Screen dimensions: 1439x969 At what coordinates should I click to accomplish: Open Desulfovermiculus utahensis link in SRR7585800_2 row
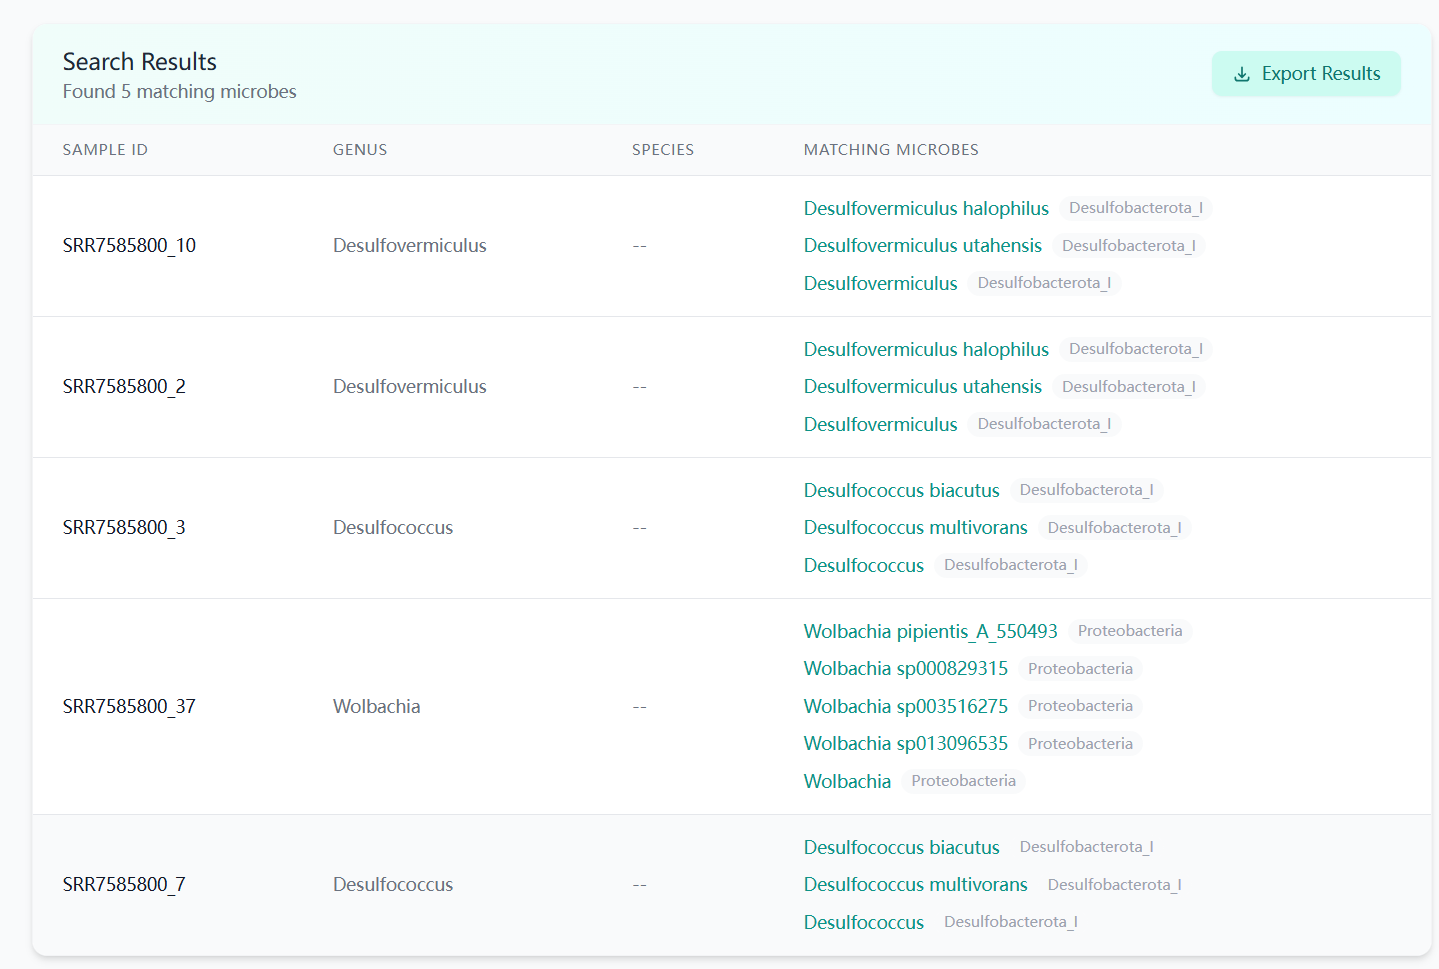coord(923,387)
